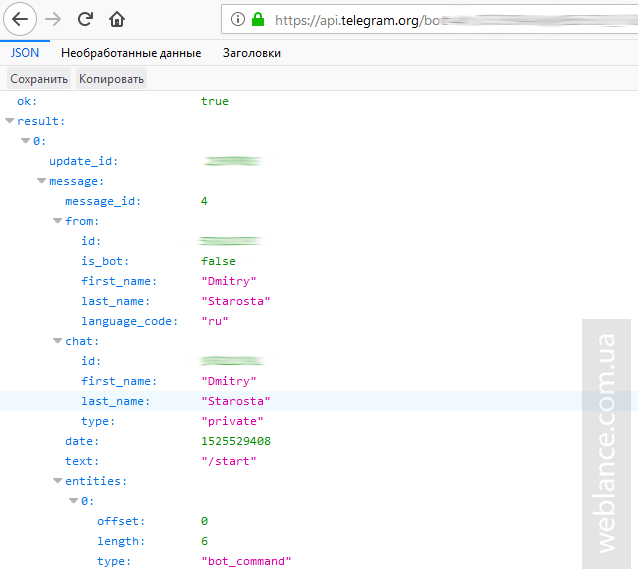This screenshot has height=576, width=638.
Task: Click the date value 1525529408
Action: (236, 441)
